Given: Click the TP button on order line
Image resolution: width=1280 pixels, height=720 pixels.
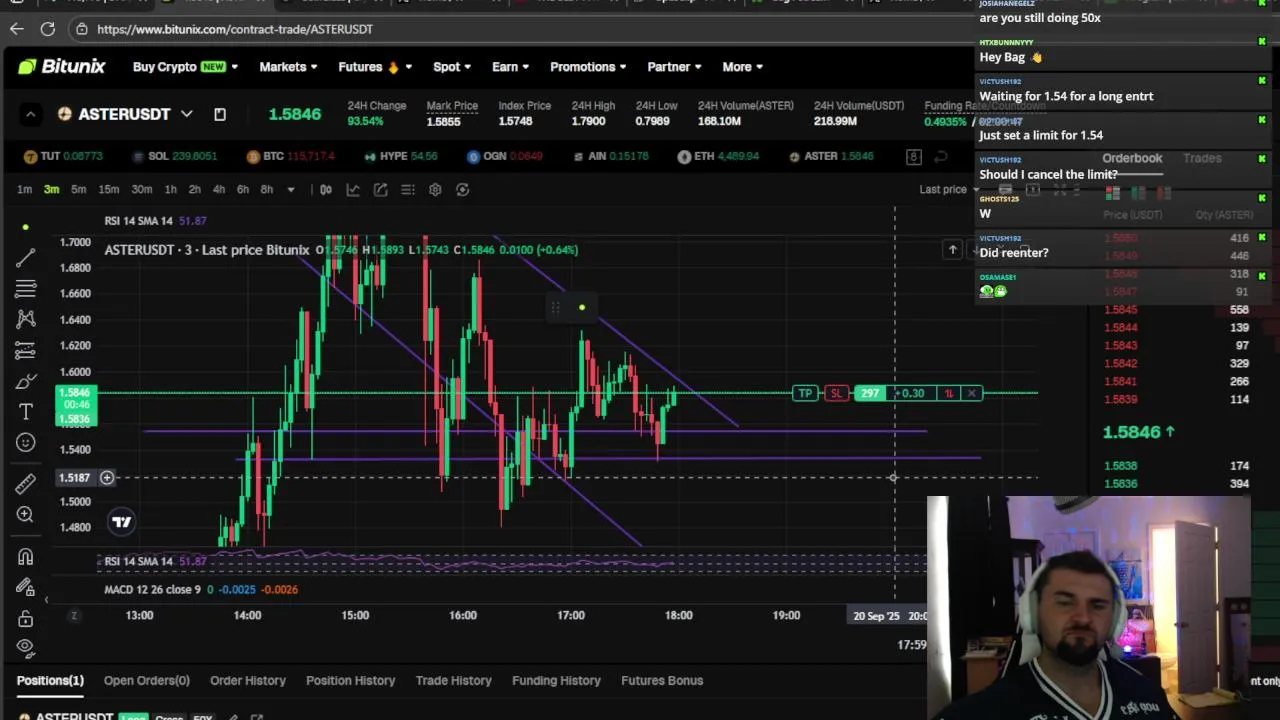Looking at the screenshot, I should pyautogui.click(x=805, y=393).
